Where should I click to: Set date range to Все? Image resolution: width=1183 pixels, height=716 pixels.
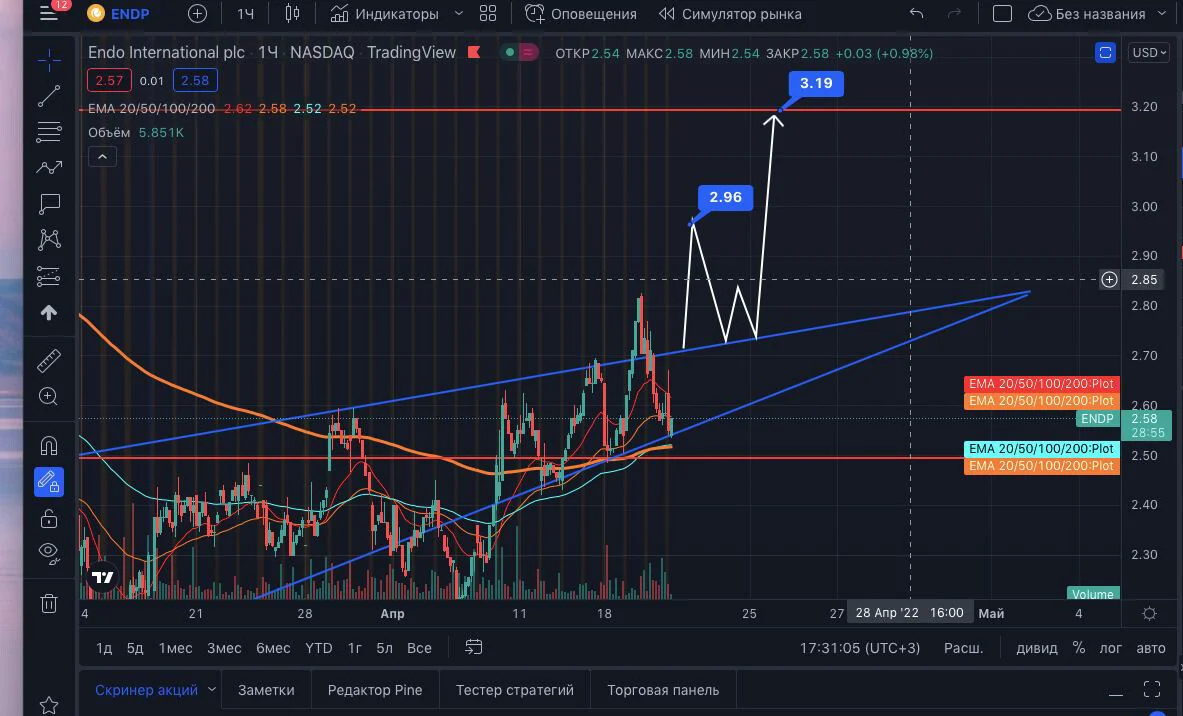[419, 648]
